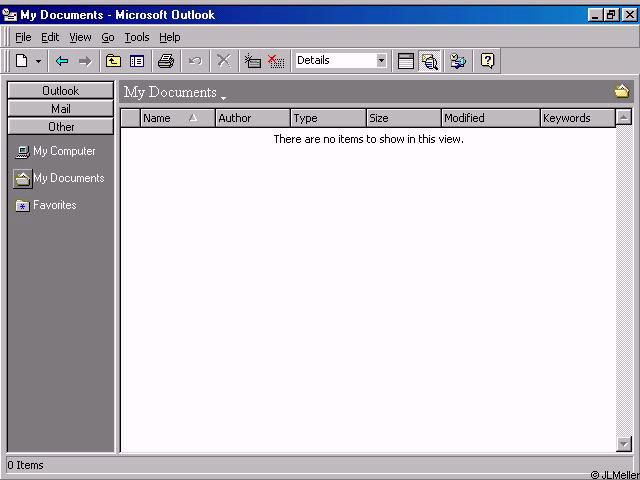Open the File menu
640x480 pixels.
[23, 38]
